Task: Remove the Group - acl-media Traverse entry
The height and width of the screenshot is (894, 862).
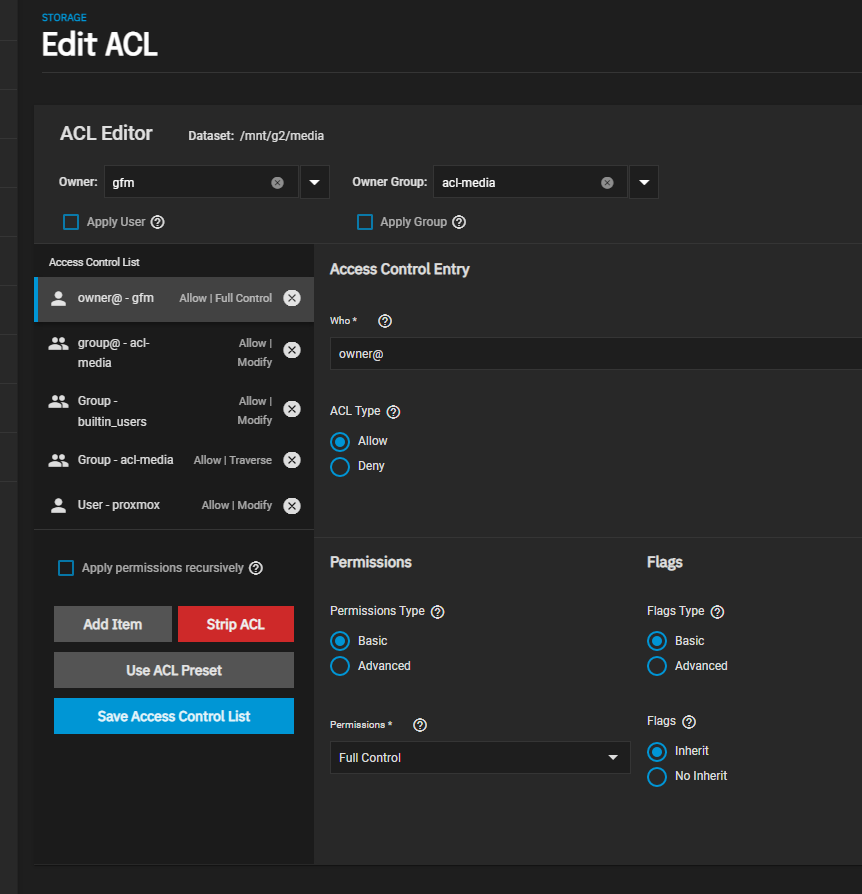Action: tap(292, 460)
